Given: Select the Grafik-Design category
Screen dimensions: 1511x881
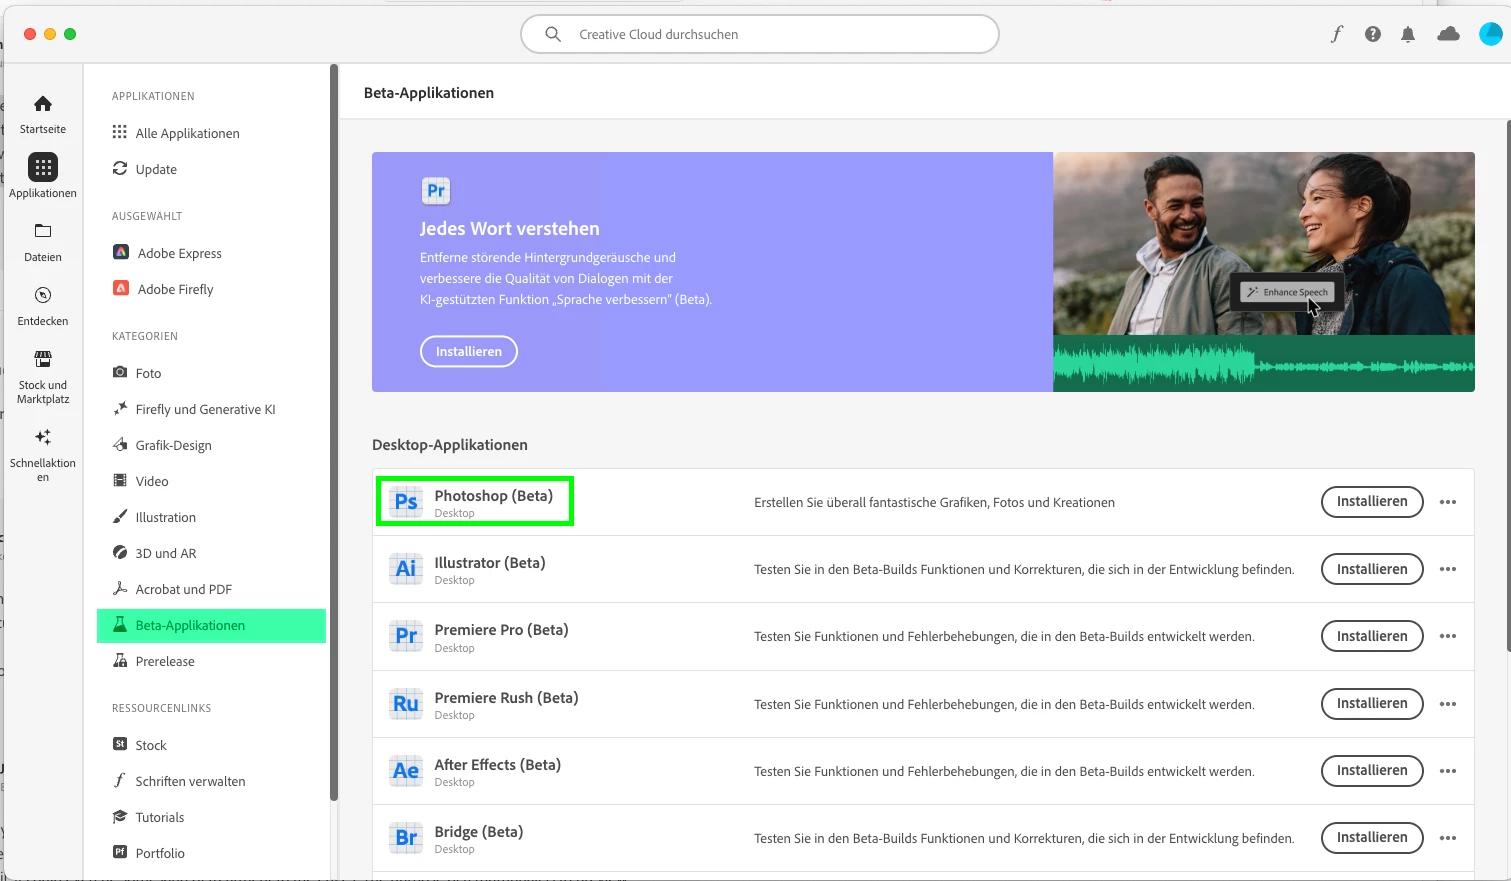Looking at the screenshot, I should (211, 445).
